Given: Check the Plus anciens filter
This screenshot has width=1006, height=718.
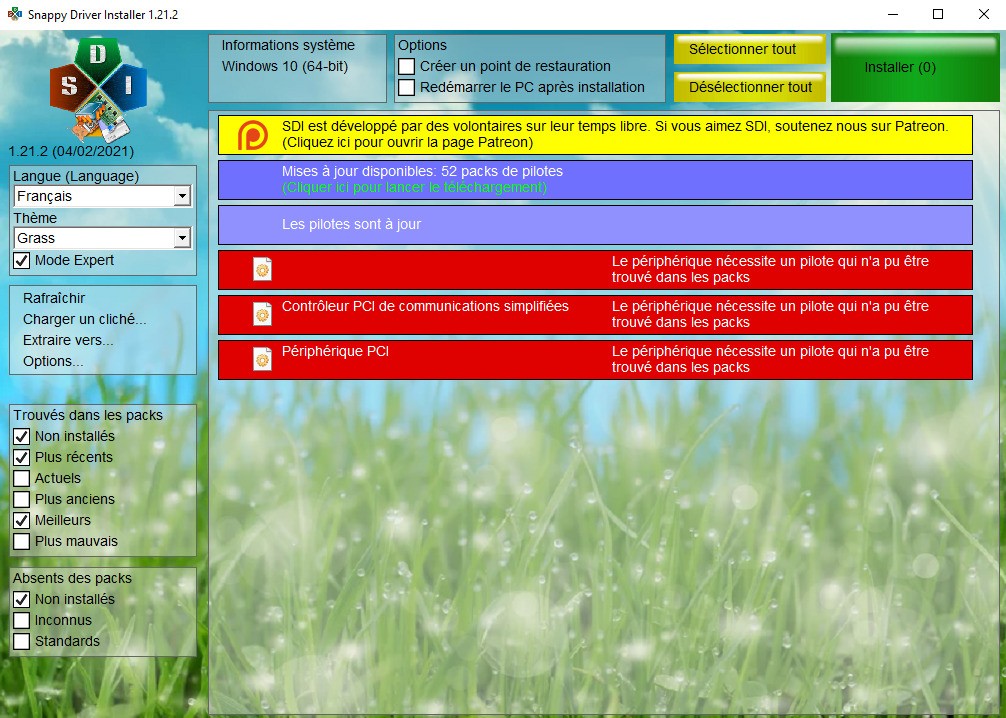Looking at the screenshot, I should click(22, 499).
